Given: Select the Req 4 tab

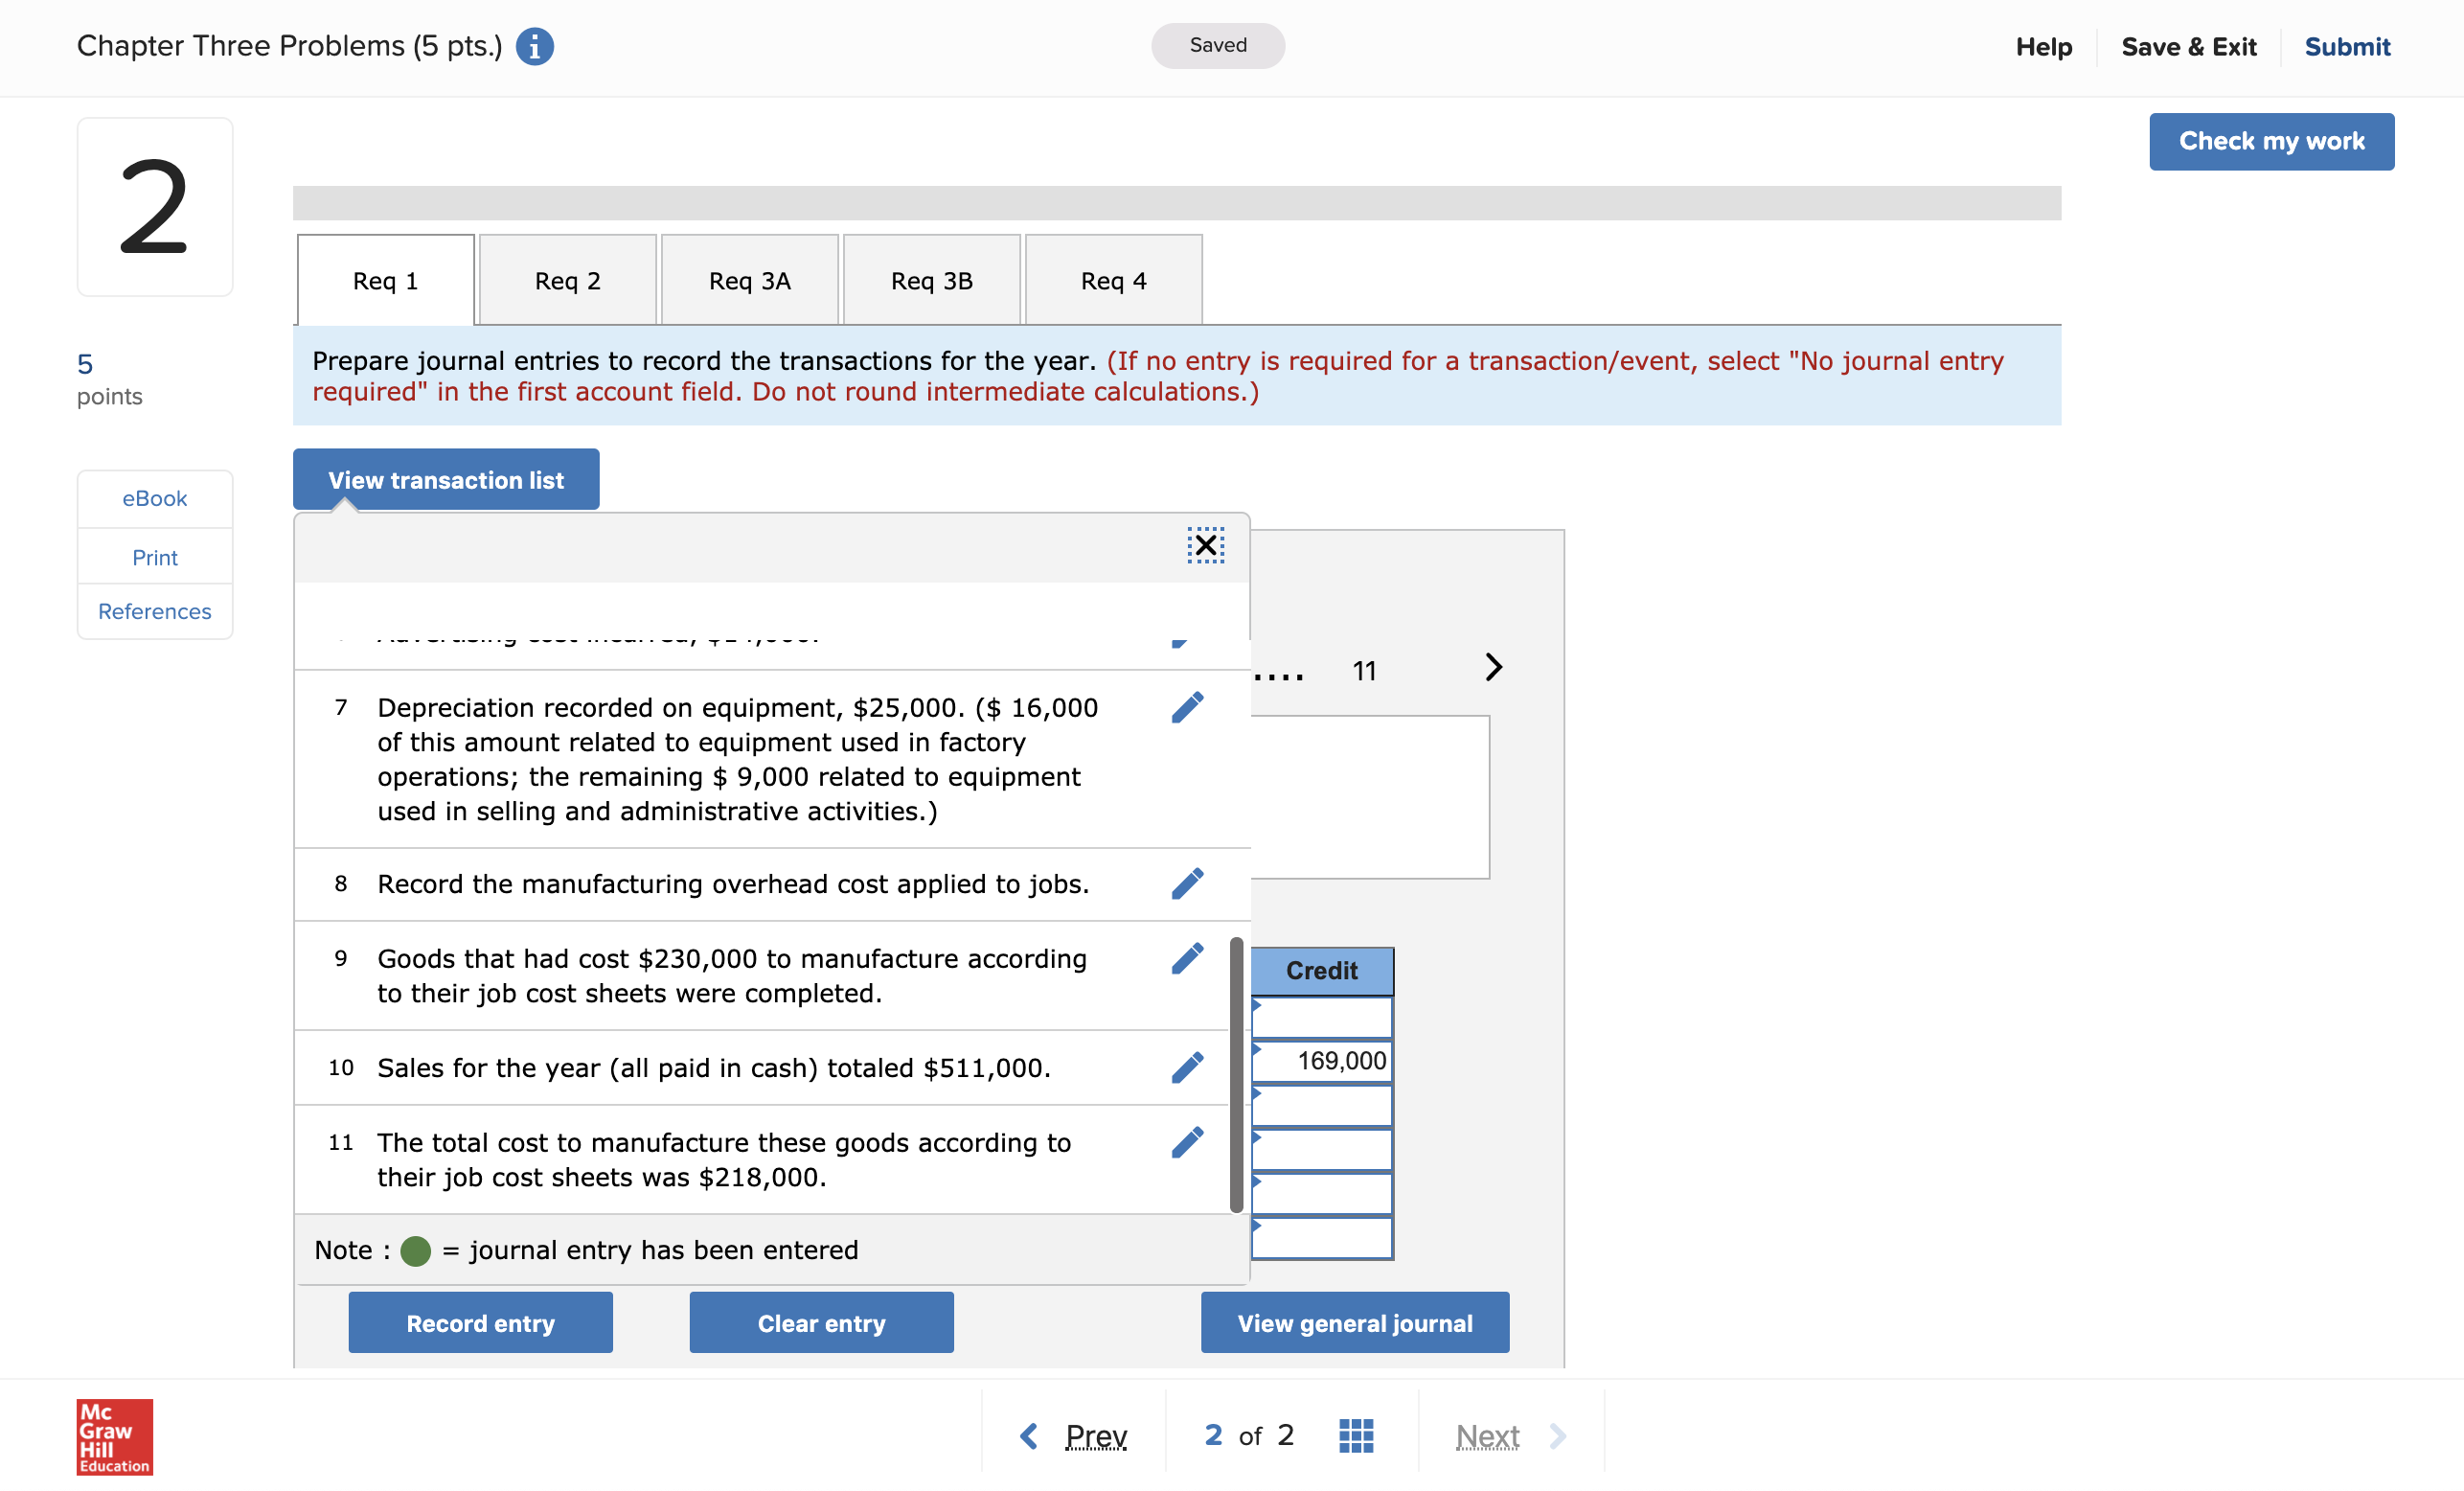Looking at the screenshot, I should coord(1113,281).
